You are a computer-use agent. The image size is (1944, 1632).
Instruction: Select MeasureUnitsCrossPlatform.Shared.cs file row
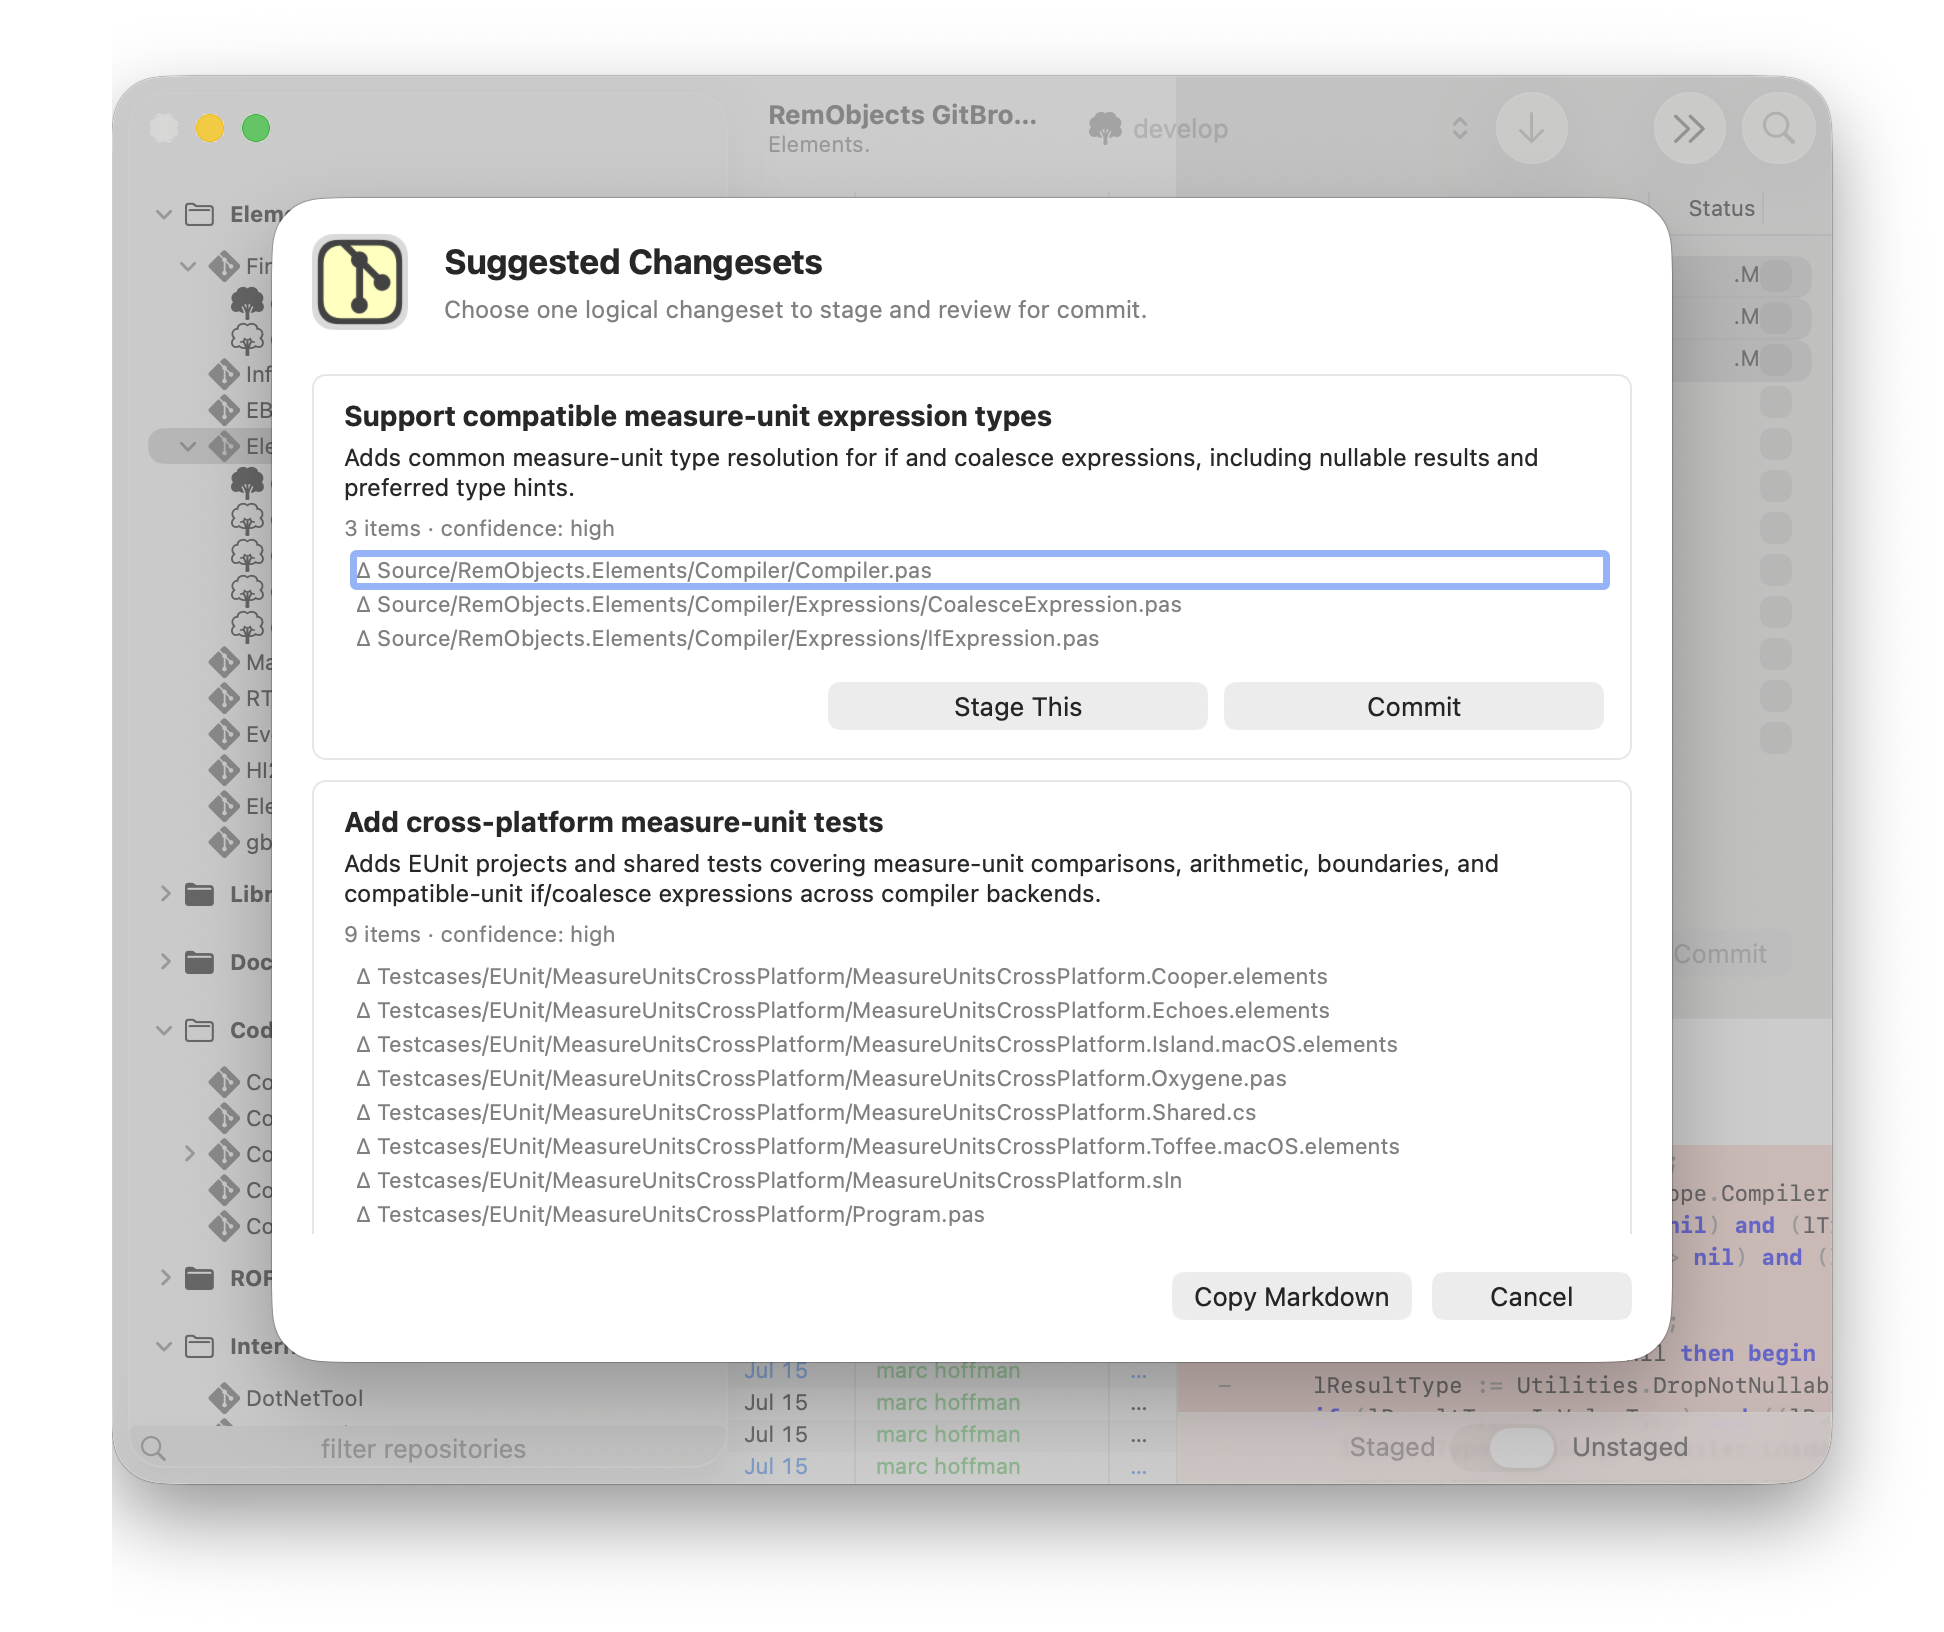click(979, 1112)
